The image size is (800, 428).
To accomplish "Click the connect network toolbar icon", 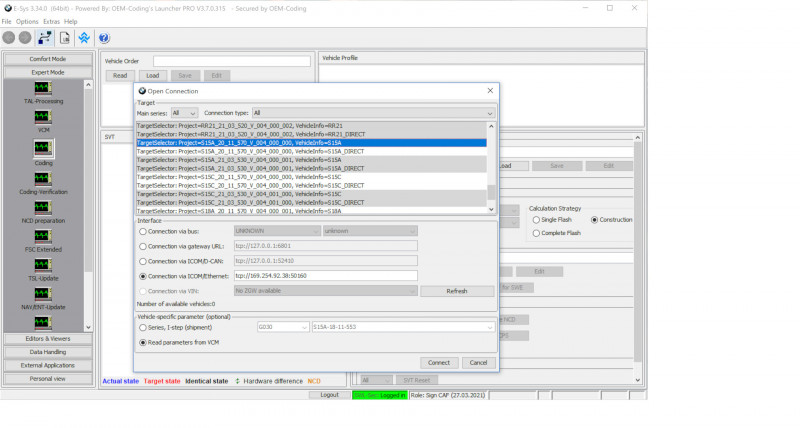I will pos(45,38).
